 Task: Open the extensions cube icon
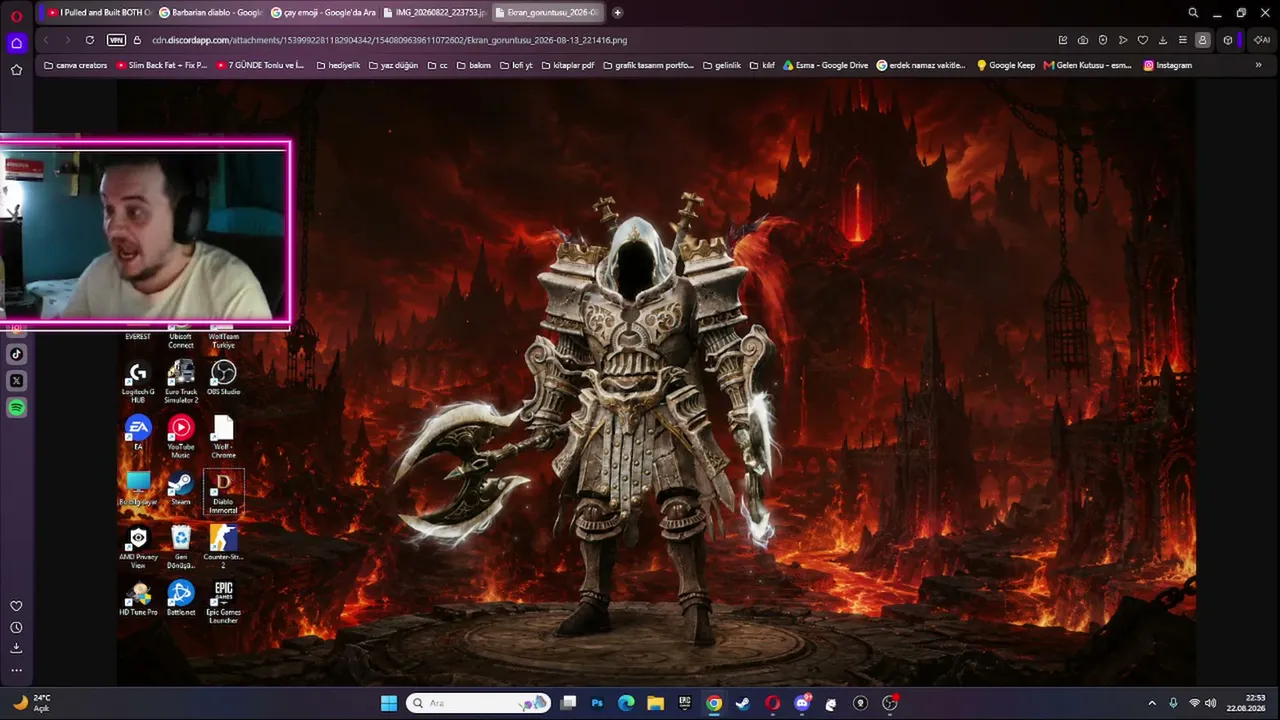point(1228,40)
